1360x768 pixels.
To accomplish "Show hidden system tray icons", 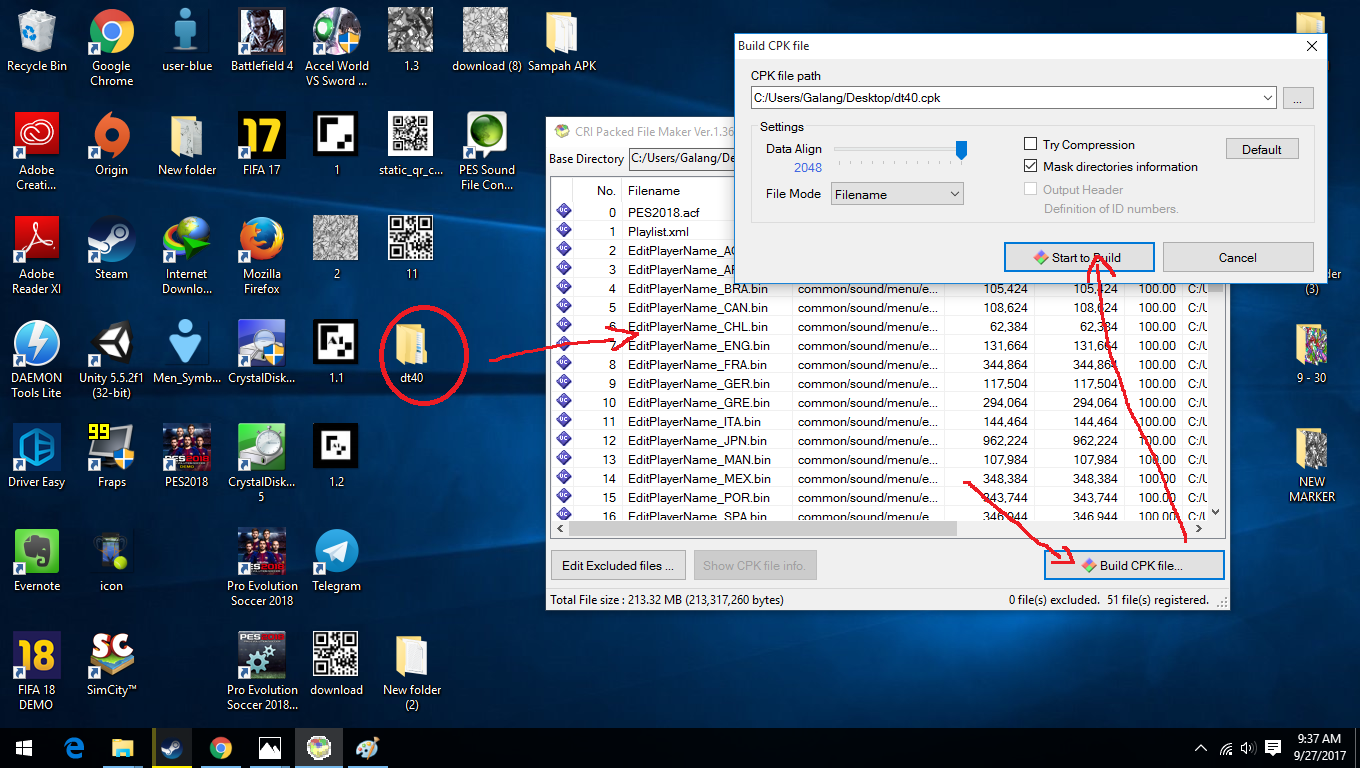I will pyautogui.click(x=1201, y=747).
